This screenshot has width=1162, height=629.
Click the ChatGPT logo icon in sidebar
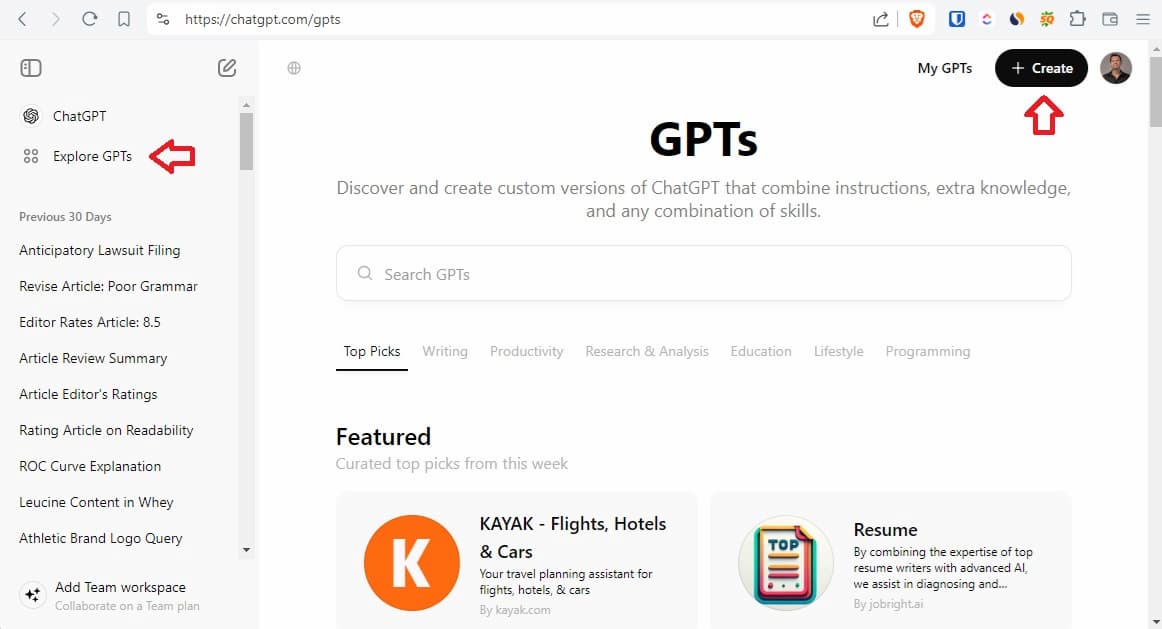coord(31,116)
